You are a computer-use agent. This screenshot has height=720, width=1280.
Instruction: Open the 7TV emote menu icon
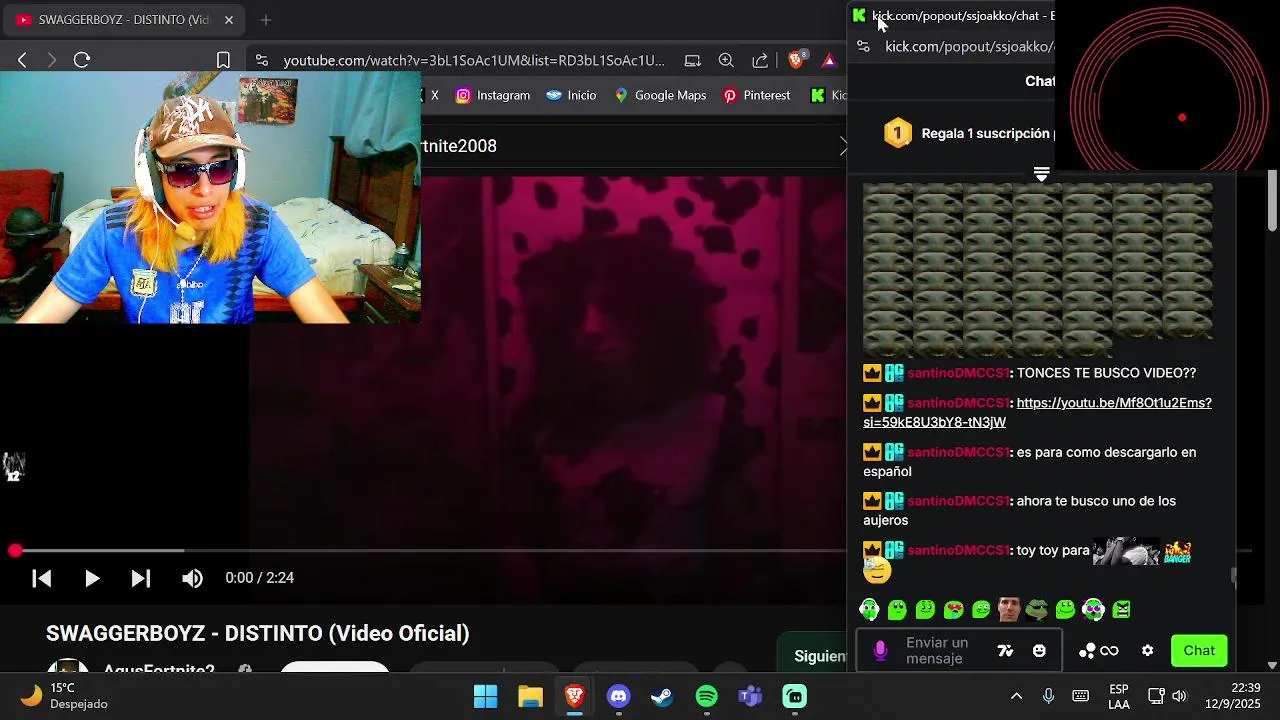point(1005,651)
